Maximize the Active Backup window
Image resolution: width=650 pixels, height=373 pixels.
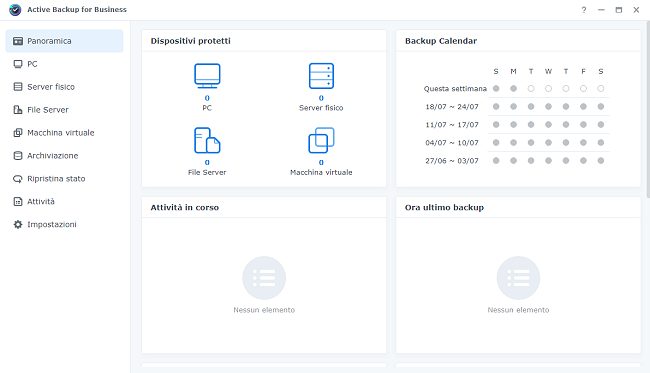click(x=618, y=10)
